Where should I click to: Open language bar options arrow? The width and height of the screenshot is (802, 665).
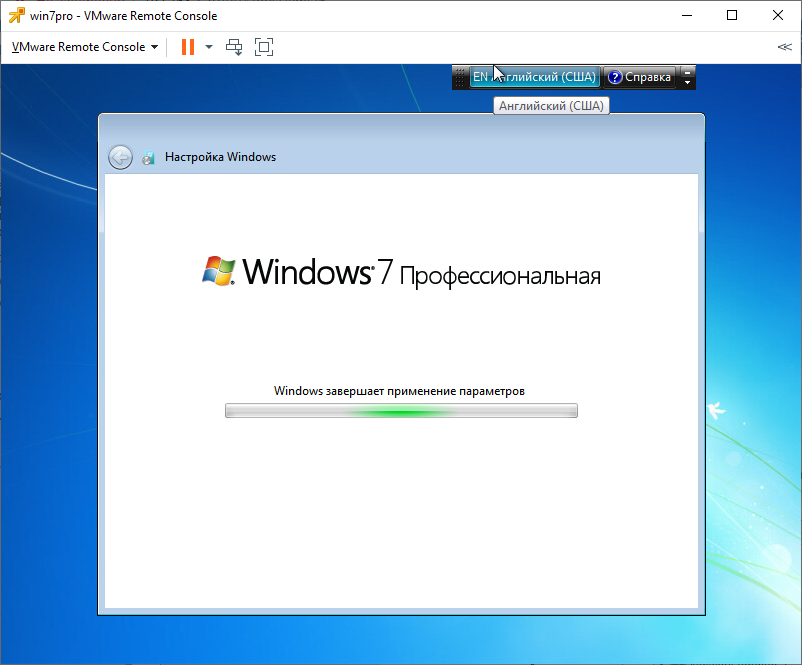[x=687, y=82]
